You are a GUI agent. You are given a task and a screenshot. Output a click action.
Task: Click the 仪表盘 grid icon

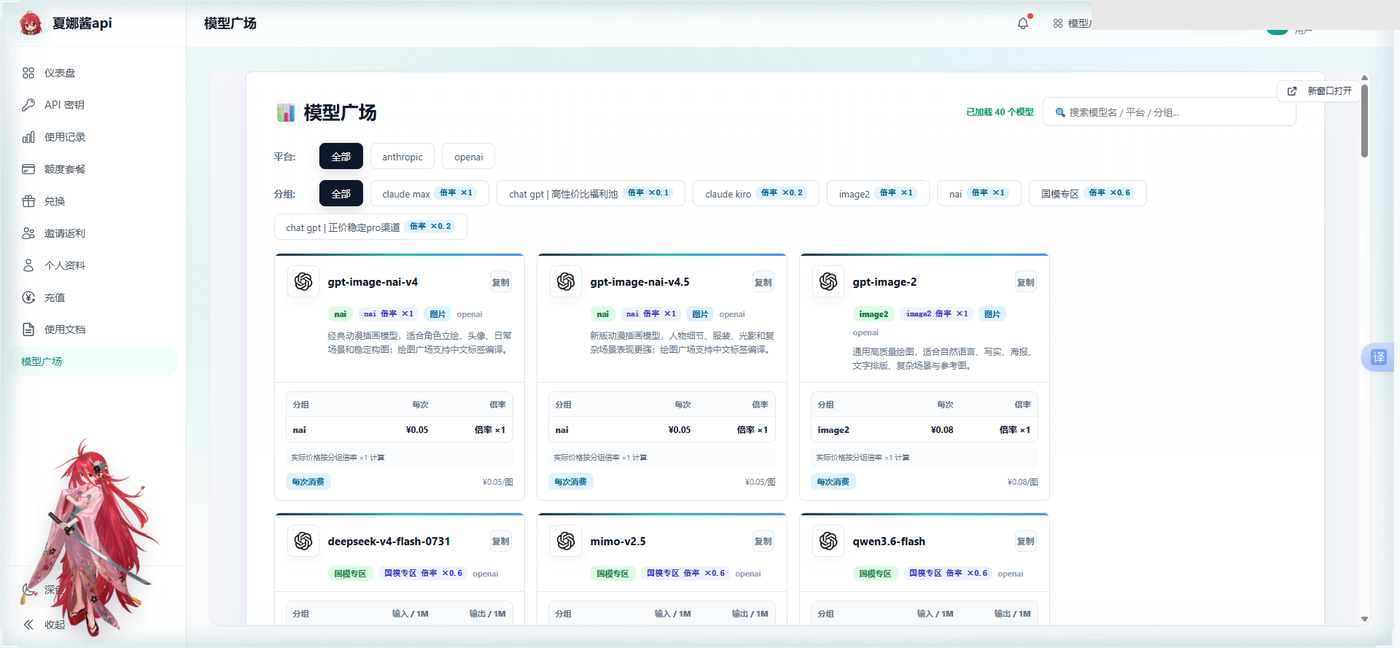(29, 73)
